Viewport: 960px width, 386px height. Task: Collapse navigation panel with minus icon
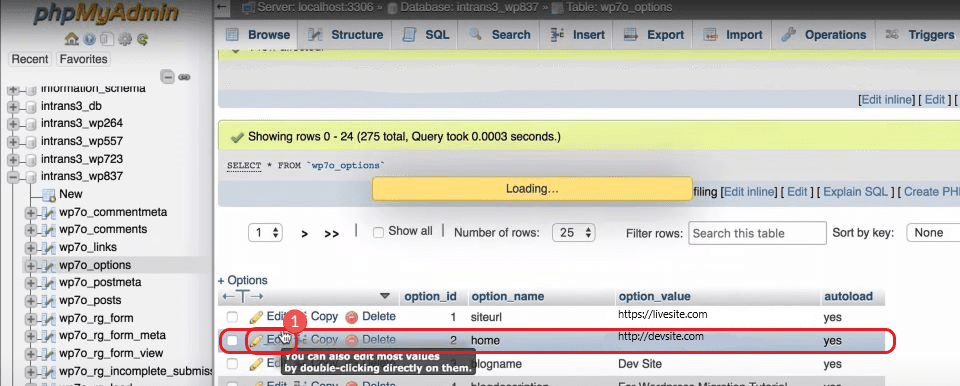click(x=168, y=77)
